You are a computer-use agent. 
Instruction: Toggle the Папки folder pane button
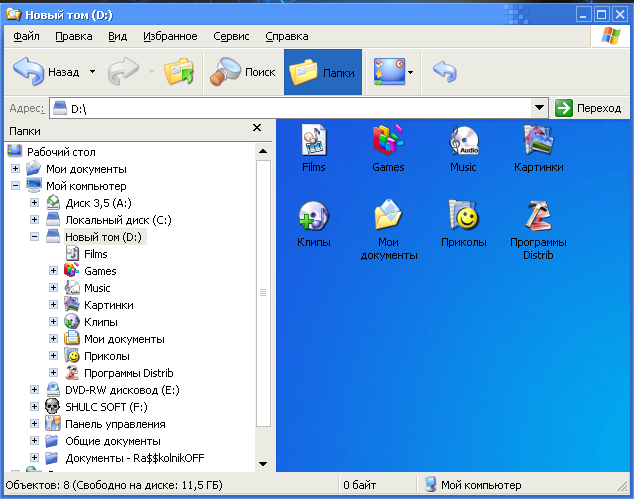[x=323, y=72]
